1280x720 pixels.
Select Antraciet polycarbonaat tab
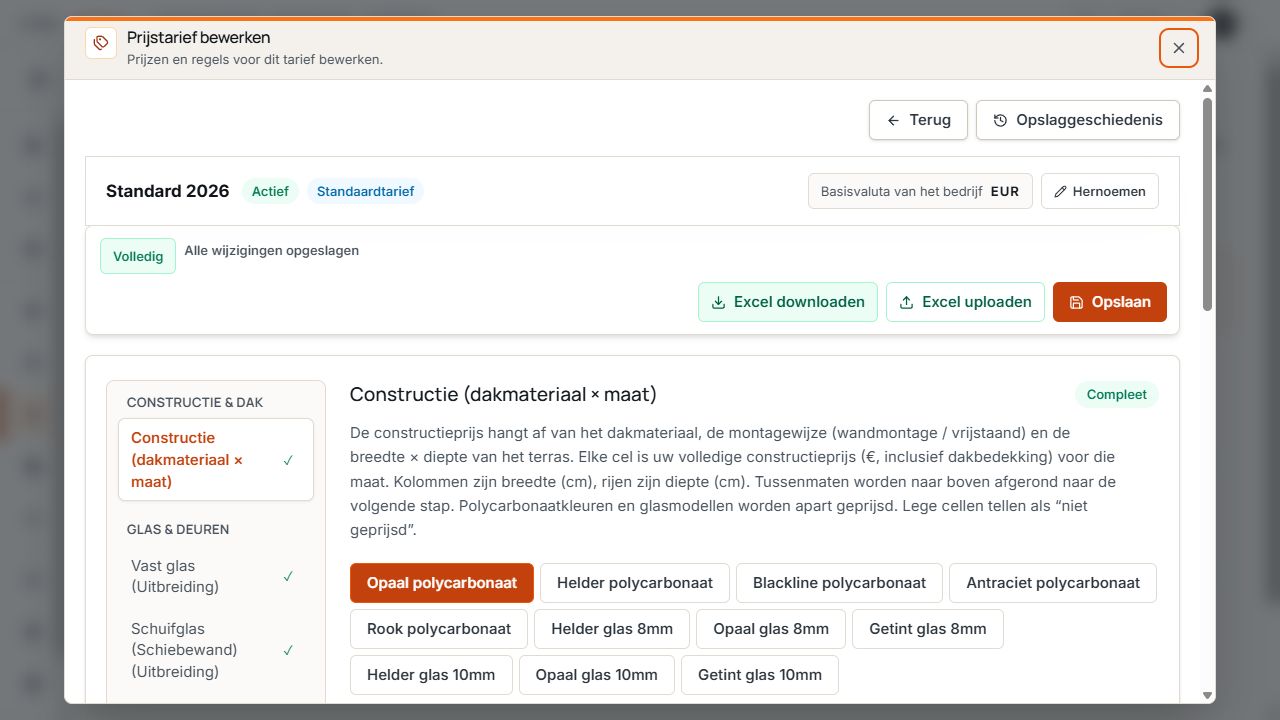(x=1053, y=583)
